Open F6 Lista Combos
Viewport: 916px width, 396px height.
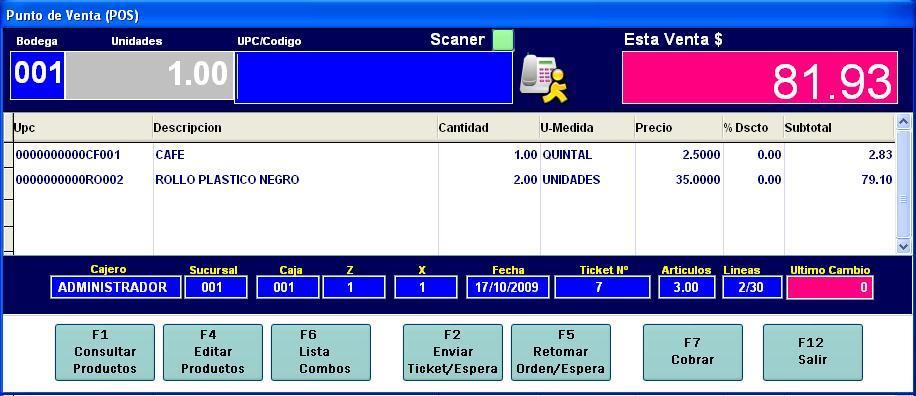point(321,352)
